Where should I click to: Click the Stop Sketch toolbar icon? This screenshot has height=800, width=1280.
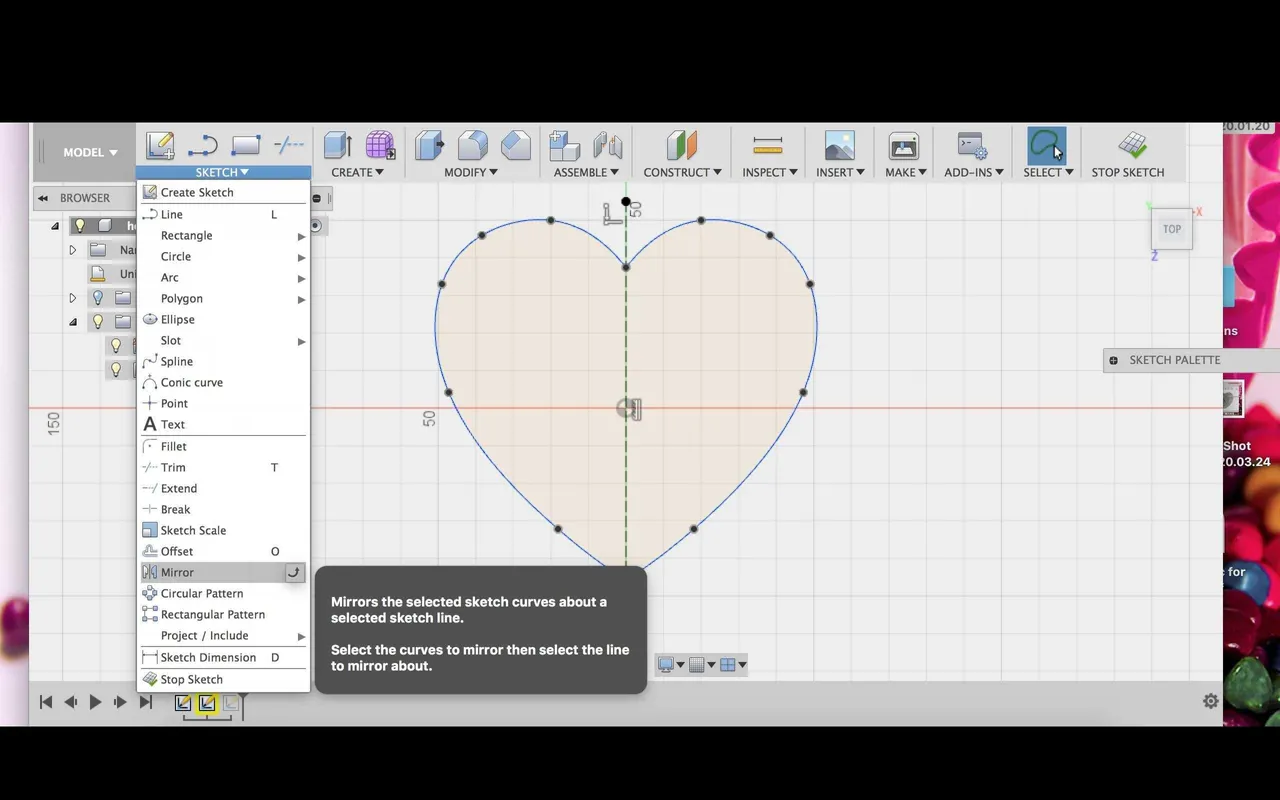(x=1132, y=146)
